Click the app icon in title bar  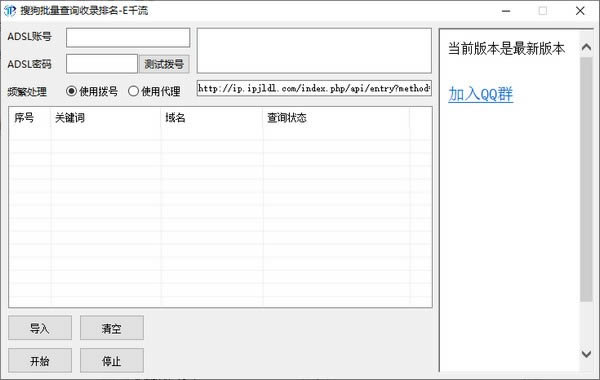[10, 11]
